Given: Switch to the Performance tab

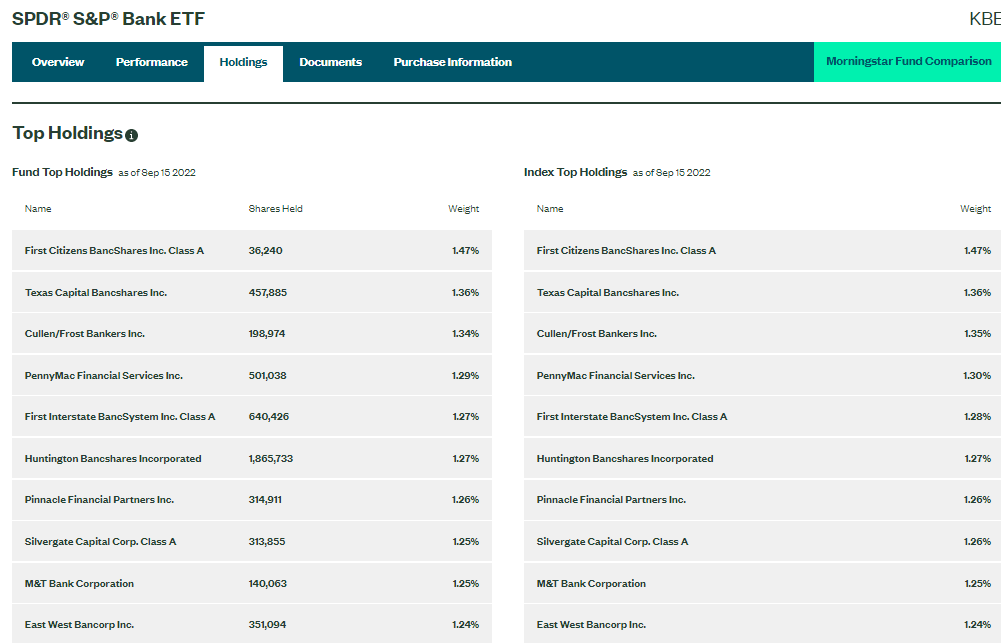Looking at the screenshot, I should pos(152,62).
